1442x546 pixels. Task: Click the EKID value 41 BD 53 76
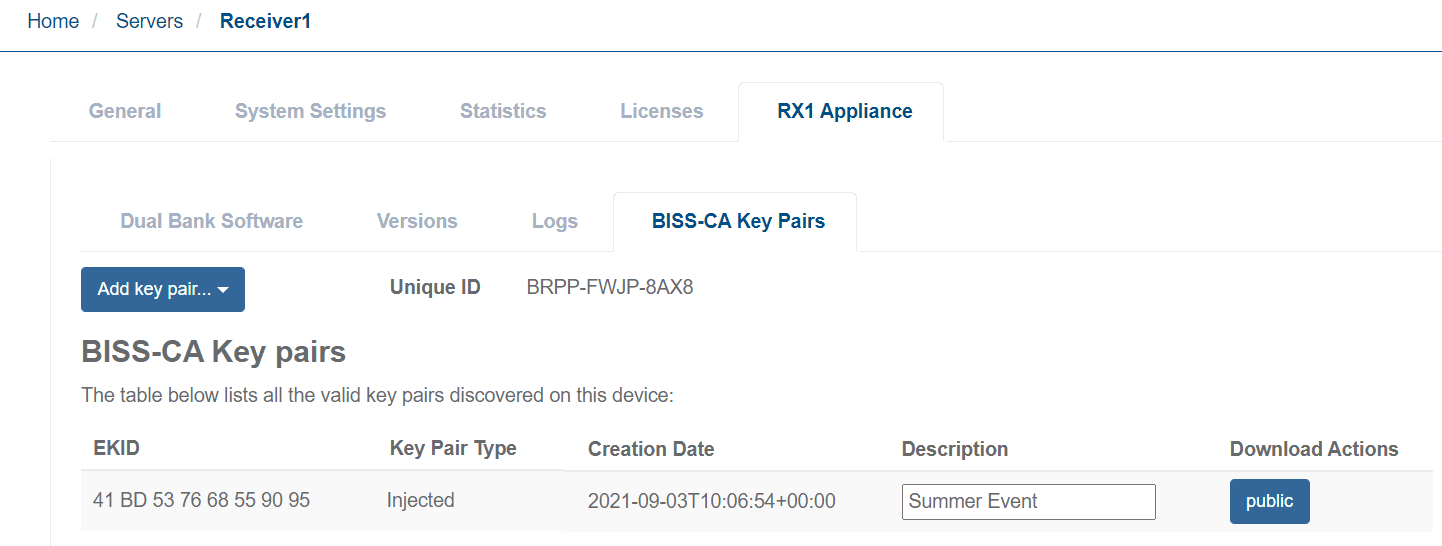coord(201,500)
